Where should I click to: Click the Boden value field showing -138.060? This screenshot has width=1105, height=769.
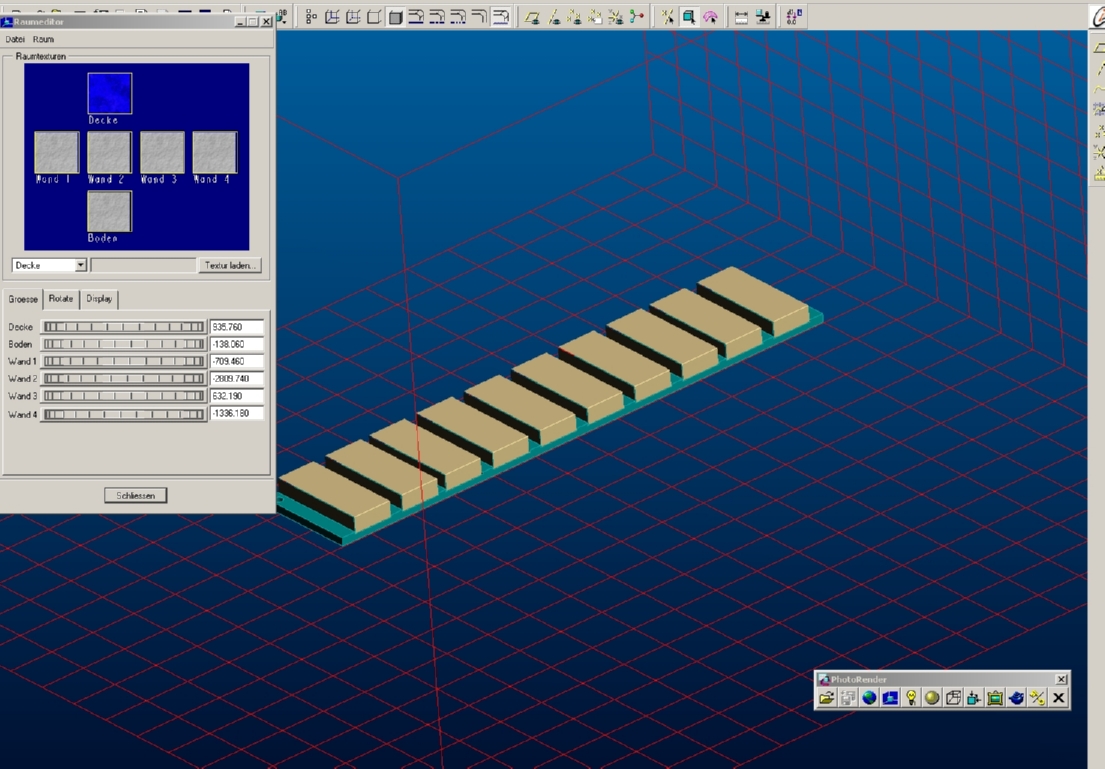click(x=237, y=344)
